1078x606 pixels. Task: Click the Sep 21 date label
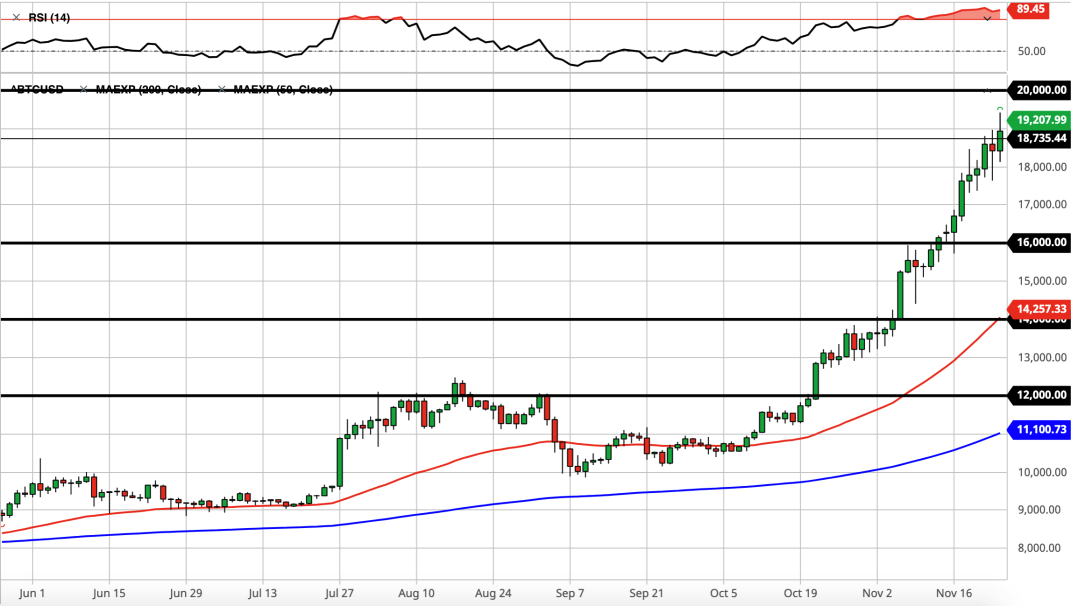[x=646, y=593]
